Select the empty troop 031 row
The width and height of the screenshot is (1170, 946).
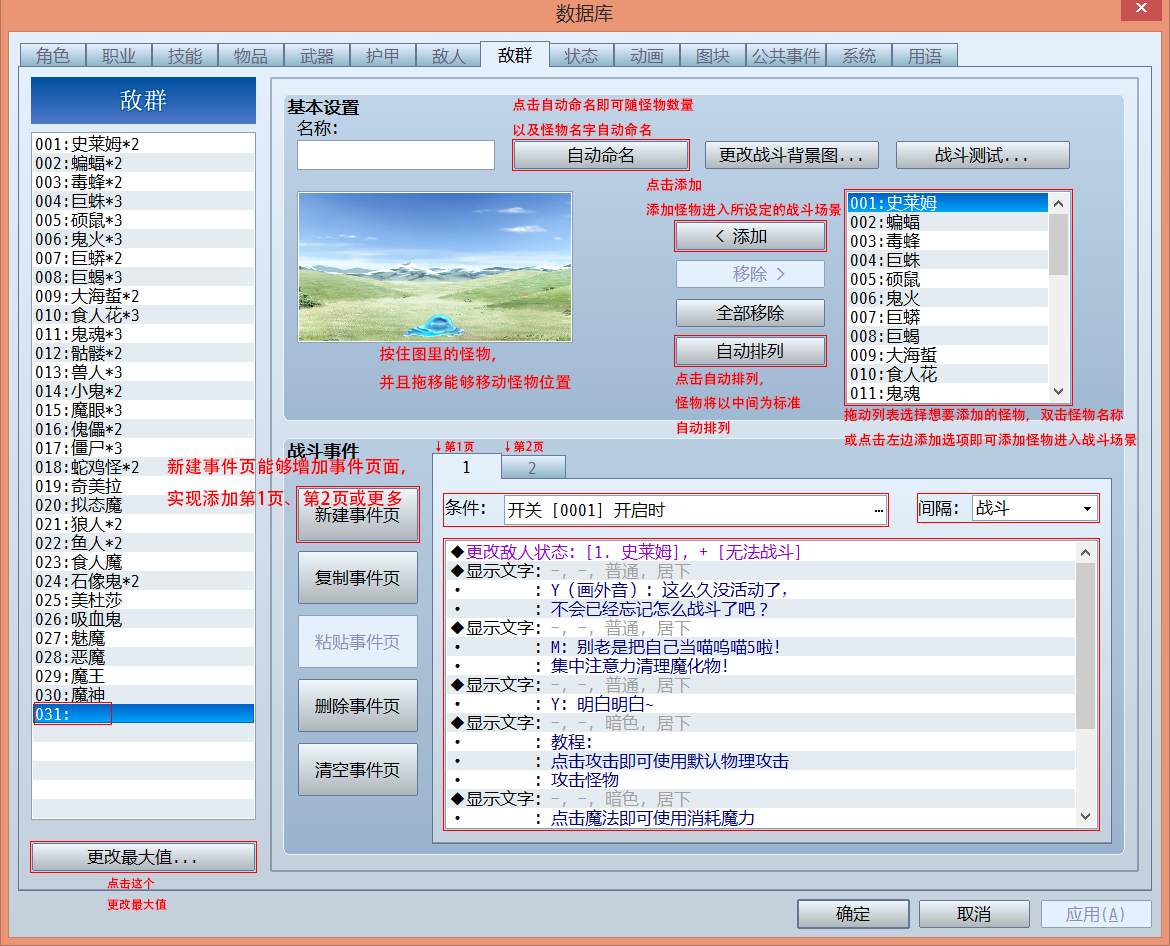143,714
